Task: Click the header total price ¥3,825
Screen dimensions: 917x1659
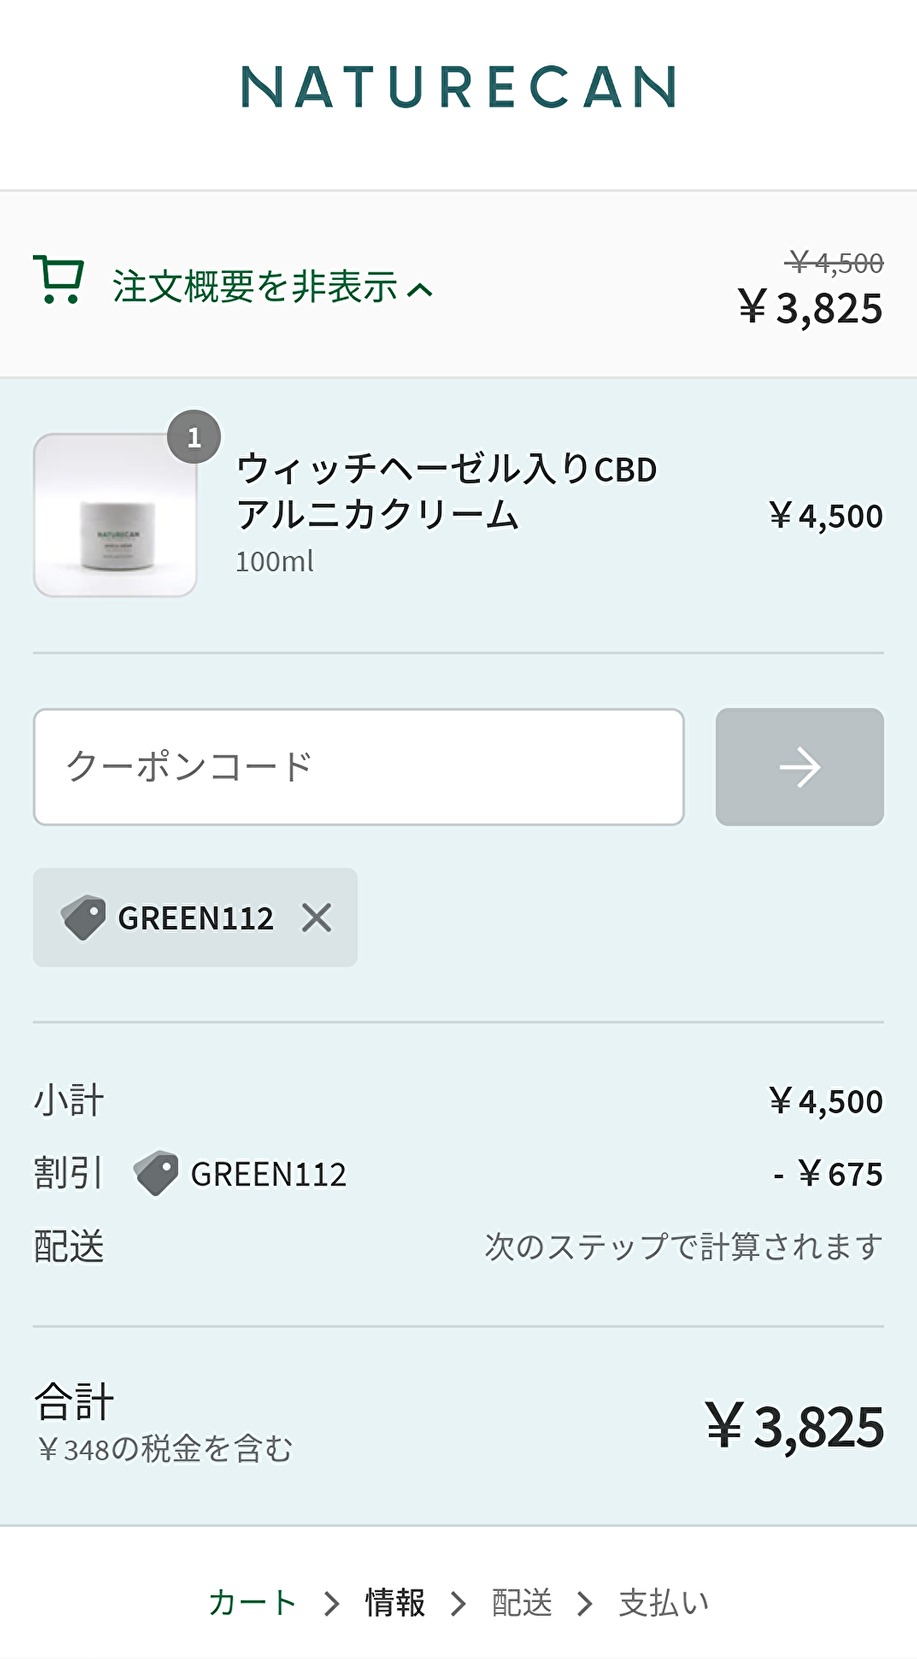Action: point(811,308)
